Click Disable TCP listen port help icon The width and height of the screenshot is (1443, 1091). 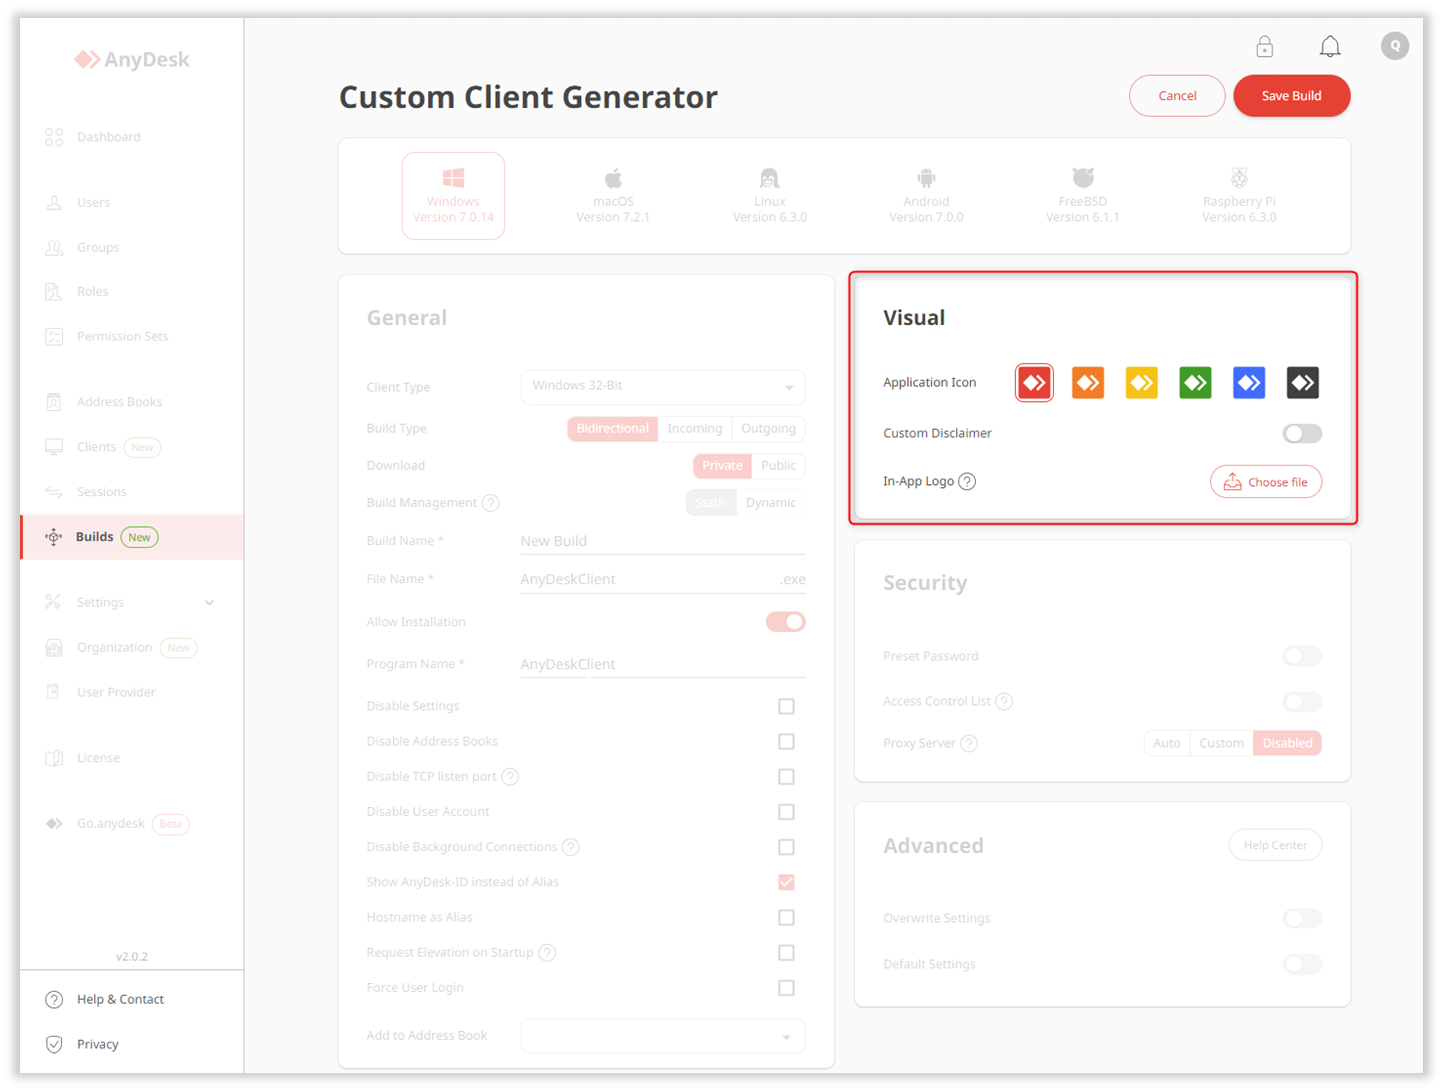510,777
